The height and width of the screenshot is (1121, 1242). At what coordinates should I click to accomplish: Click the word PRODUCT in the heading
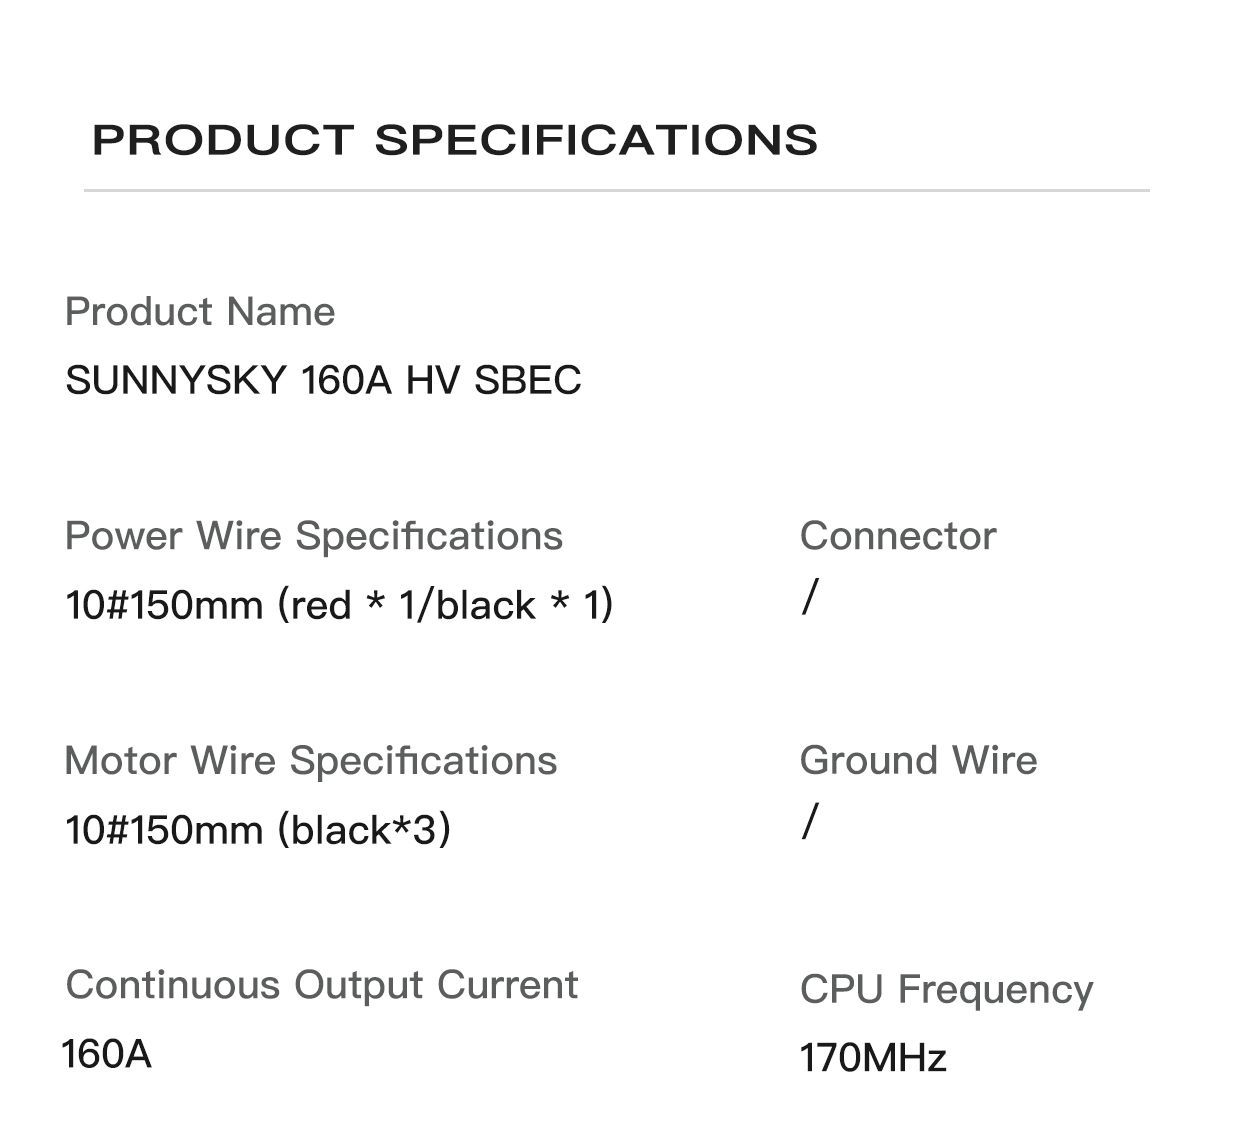pos(223,140)
